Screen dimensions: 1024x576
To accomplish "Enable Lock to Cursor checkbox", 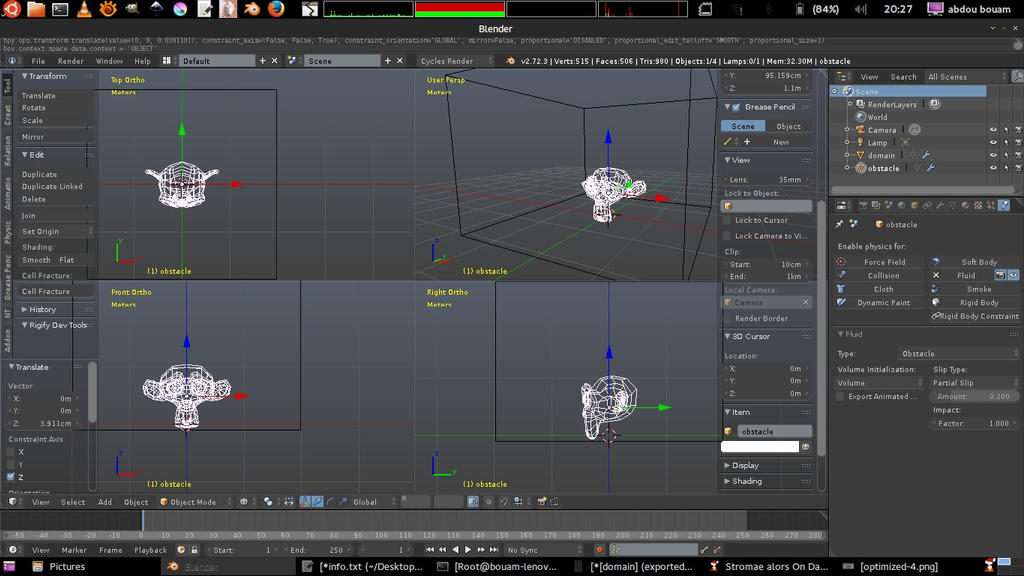I will [728, 220].
